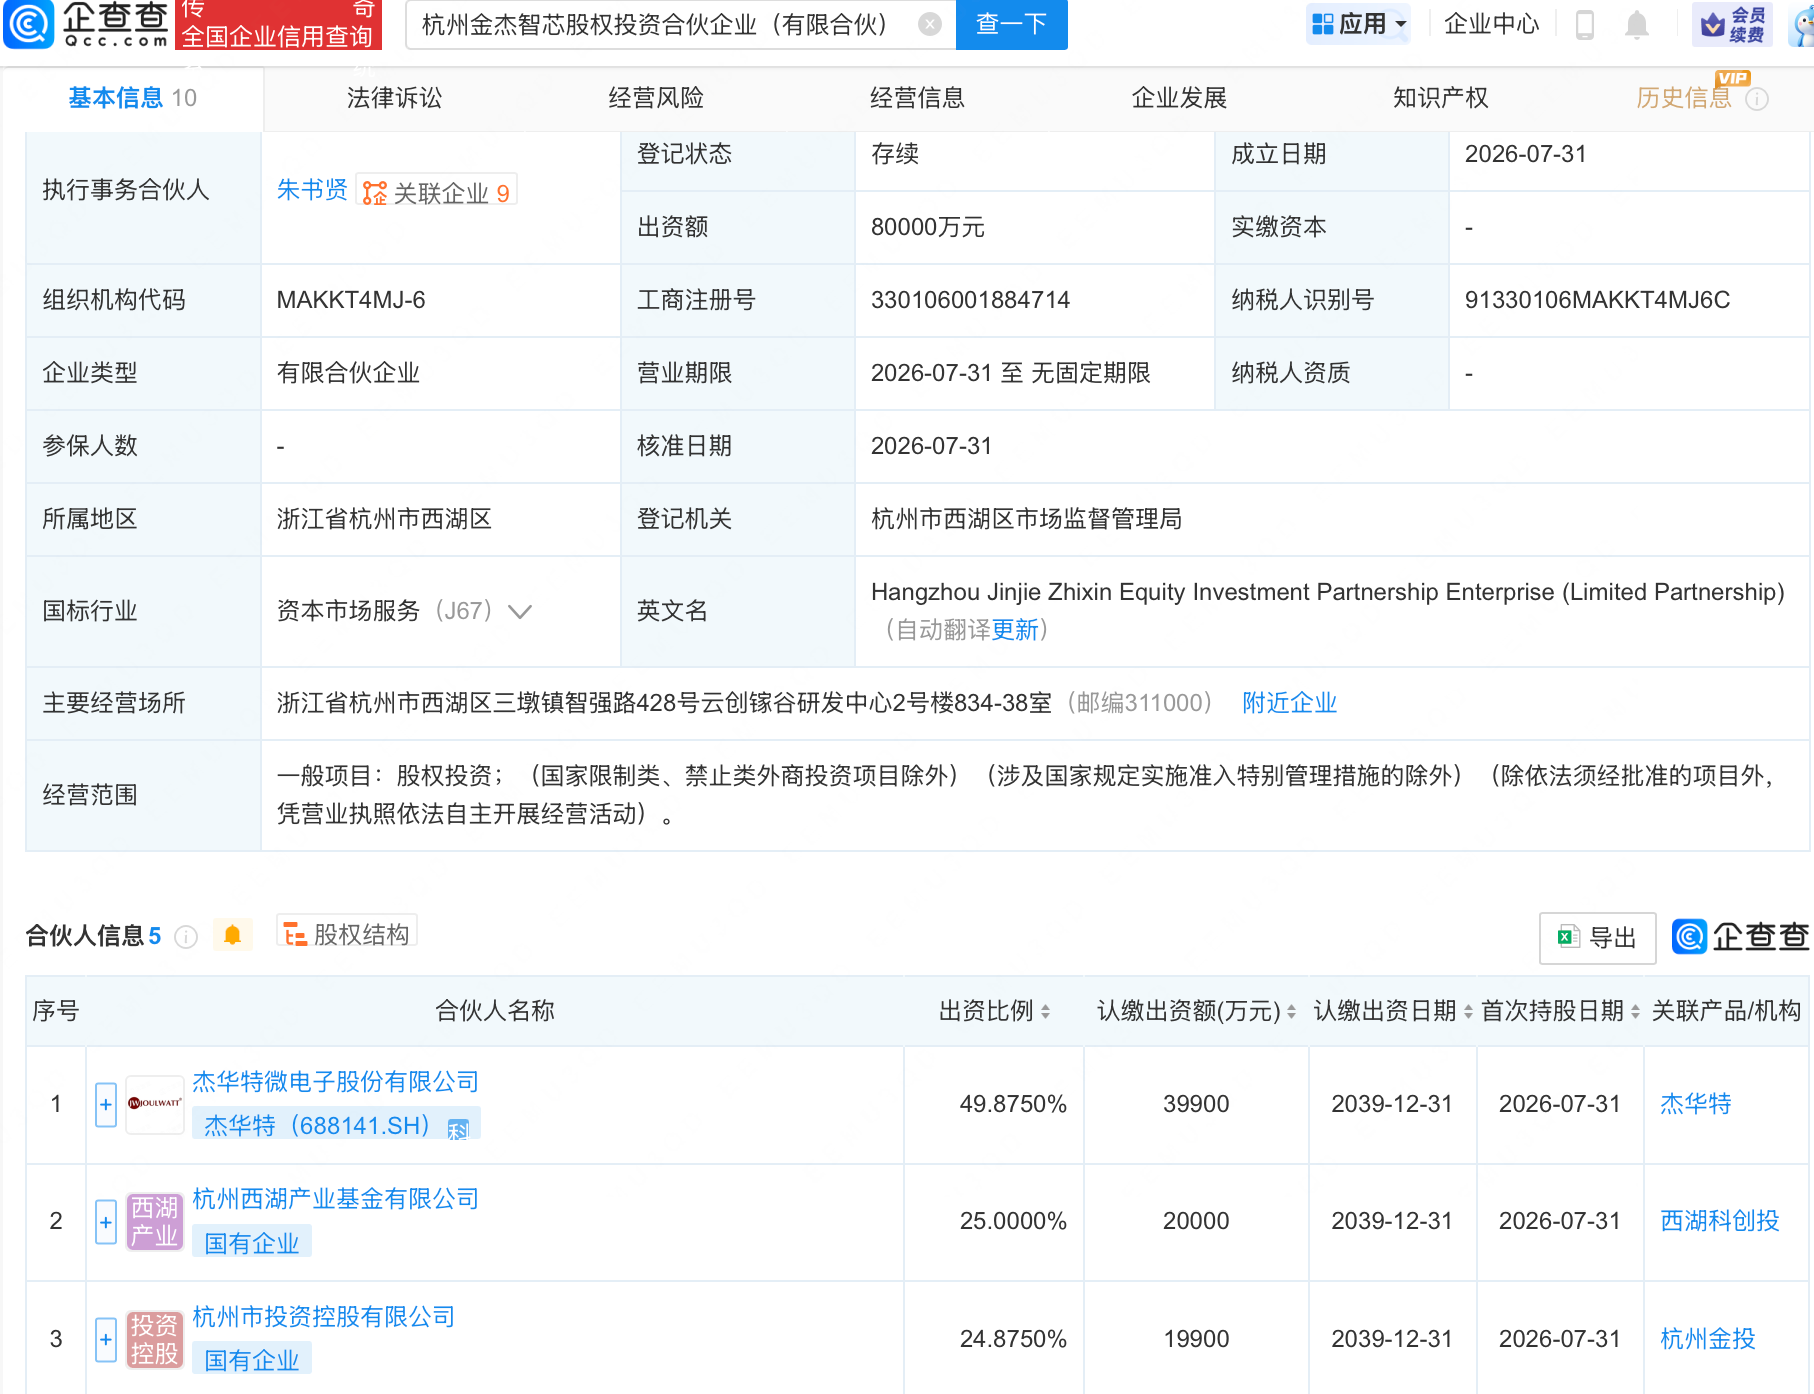Open 企业中心 link

click(1492, 24)
